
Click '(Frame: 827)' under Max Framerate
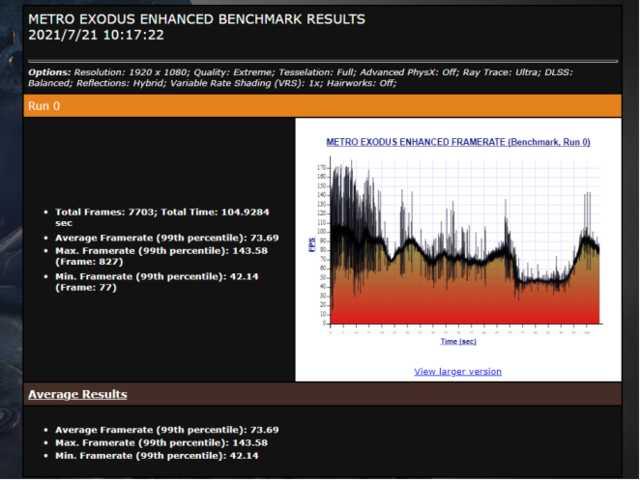[x=89, y=262]
